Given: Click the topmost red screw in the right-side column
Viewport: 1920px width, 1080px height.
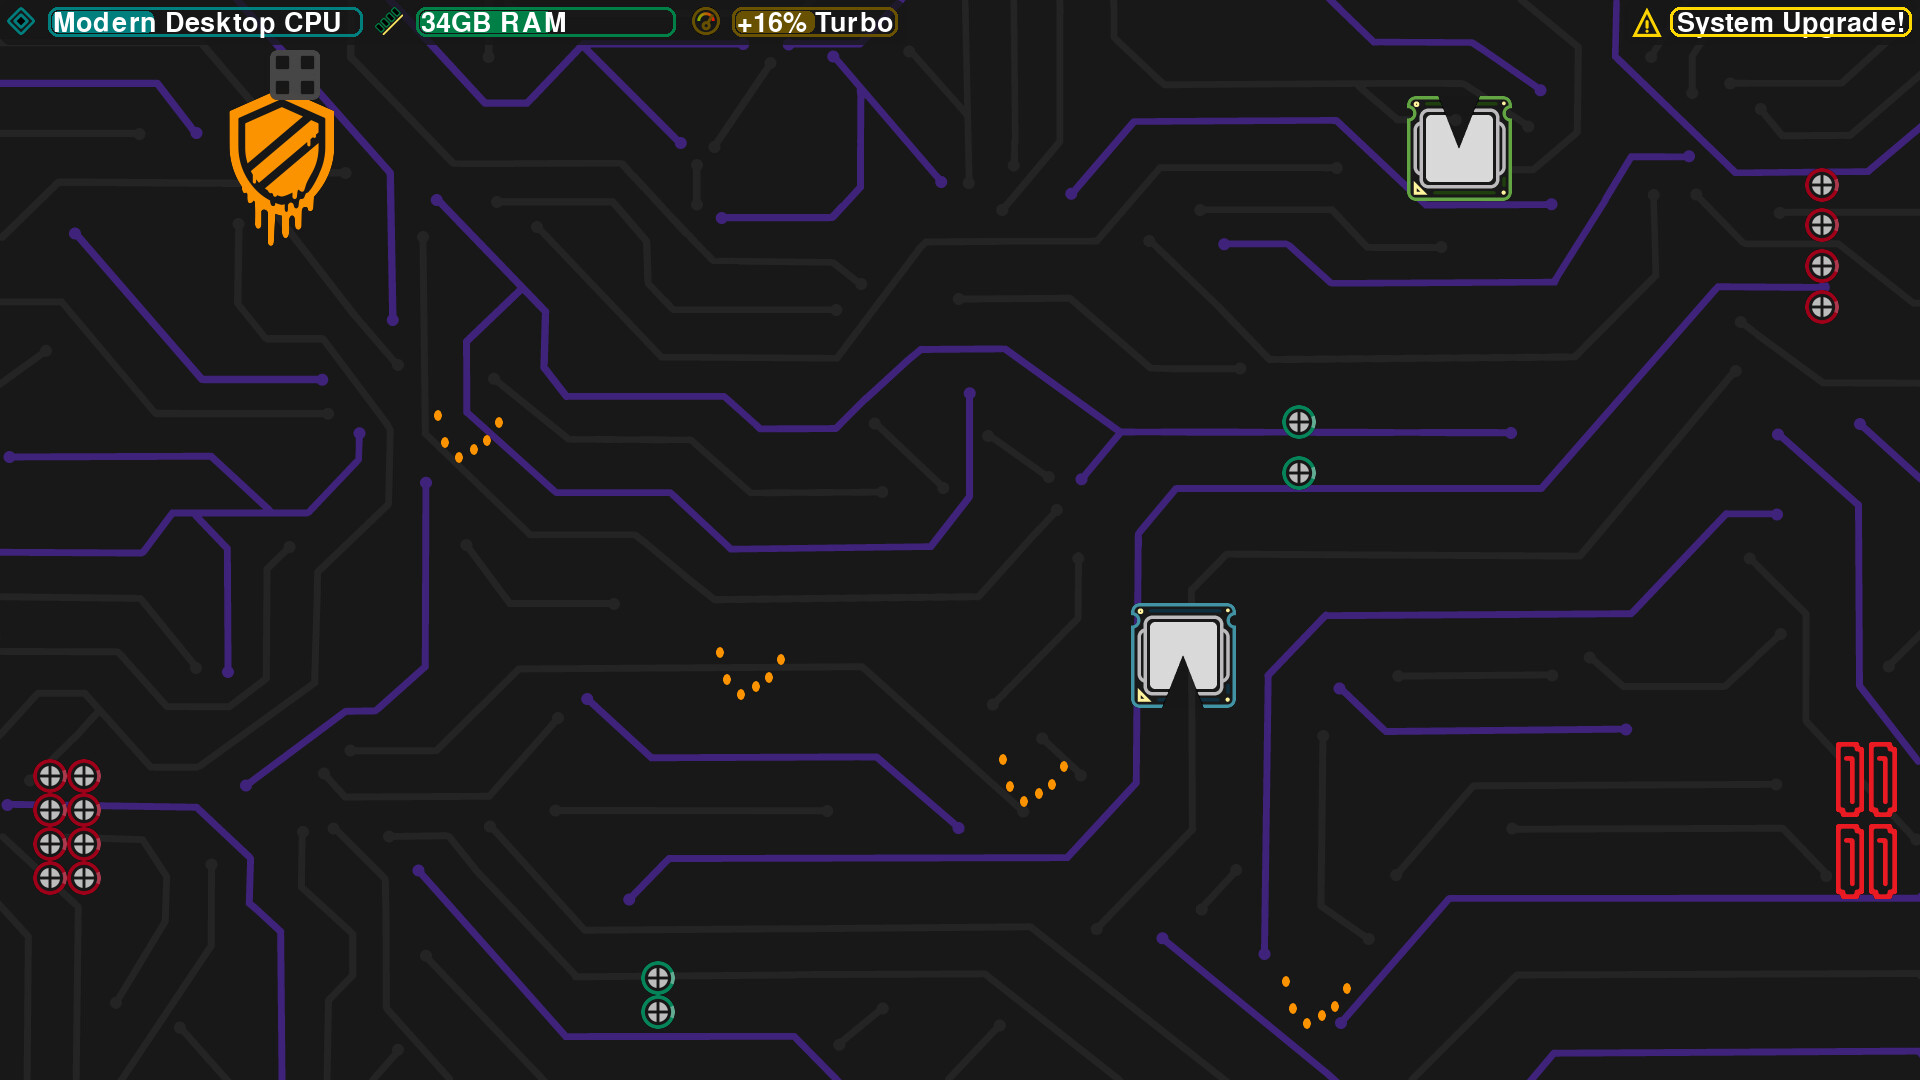Looking at the screenshot, I should pos(1822,185).
